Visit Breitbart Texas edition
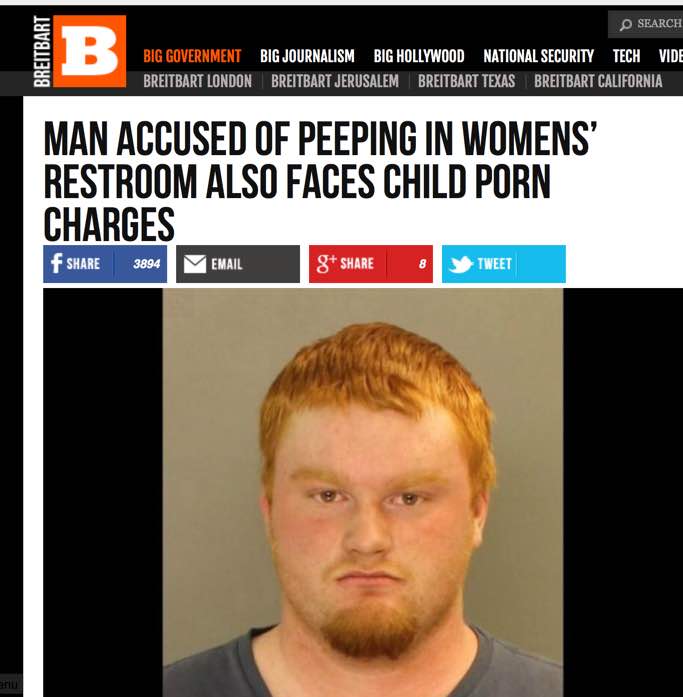Image resolution: width=683 pixels, height=697 pixels. (x=466, y=81)
